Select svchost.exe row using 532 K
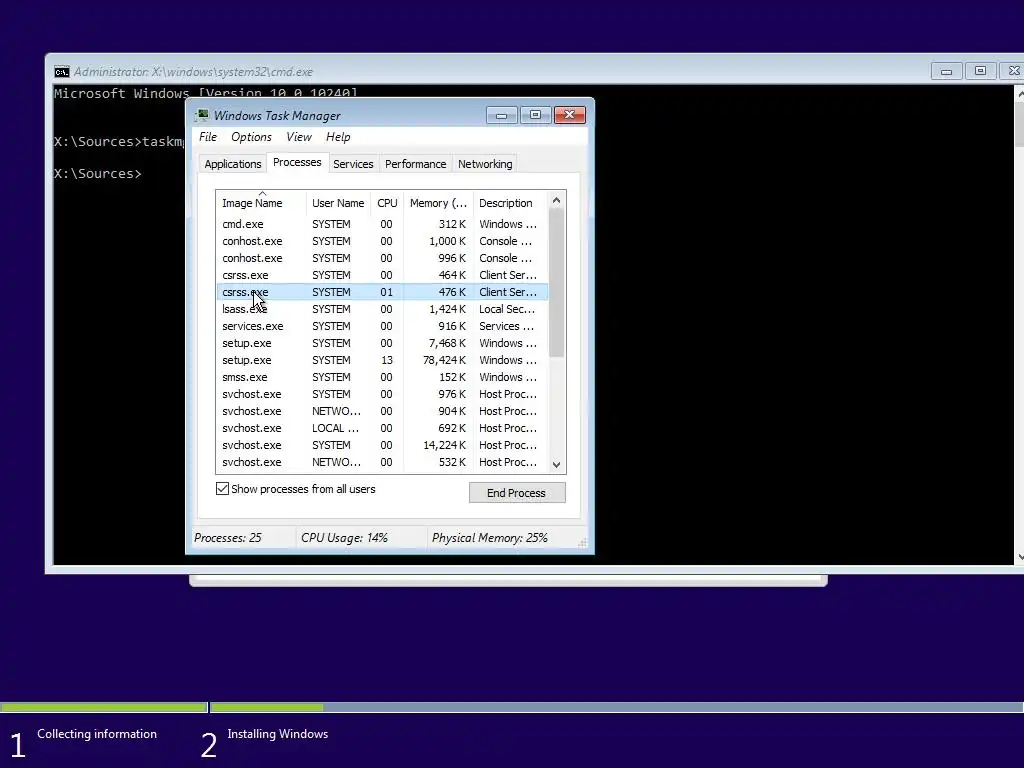1024x768 pixels. click(382, 462)
